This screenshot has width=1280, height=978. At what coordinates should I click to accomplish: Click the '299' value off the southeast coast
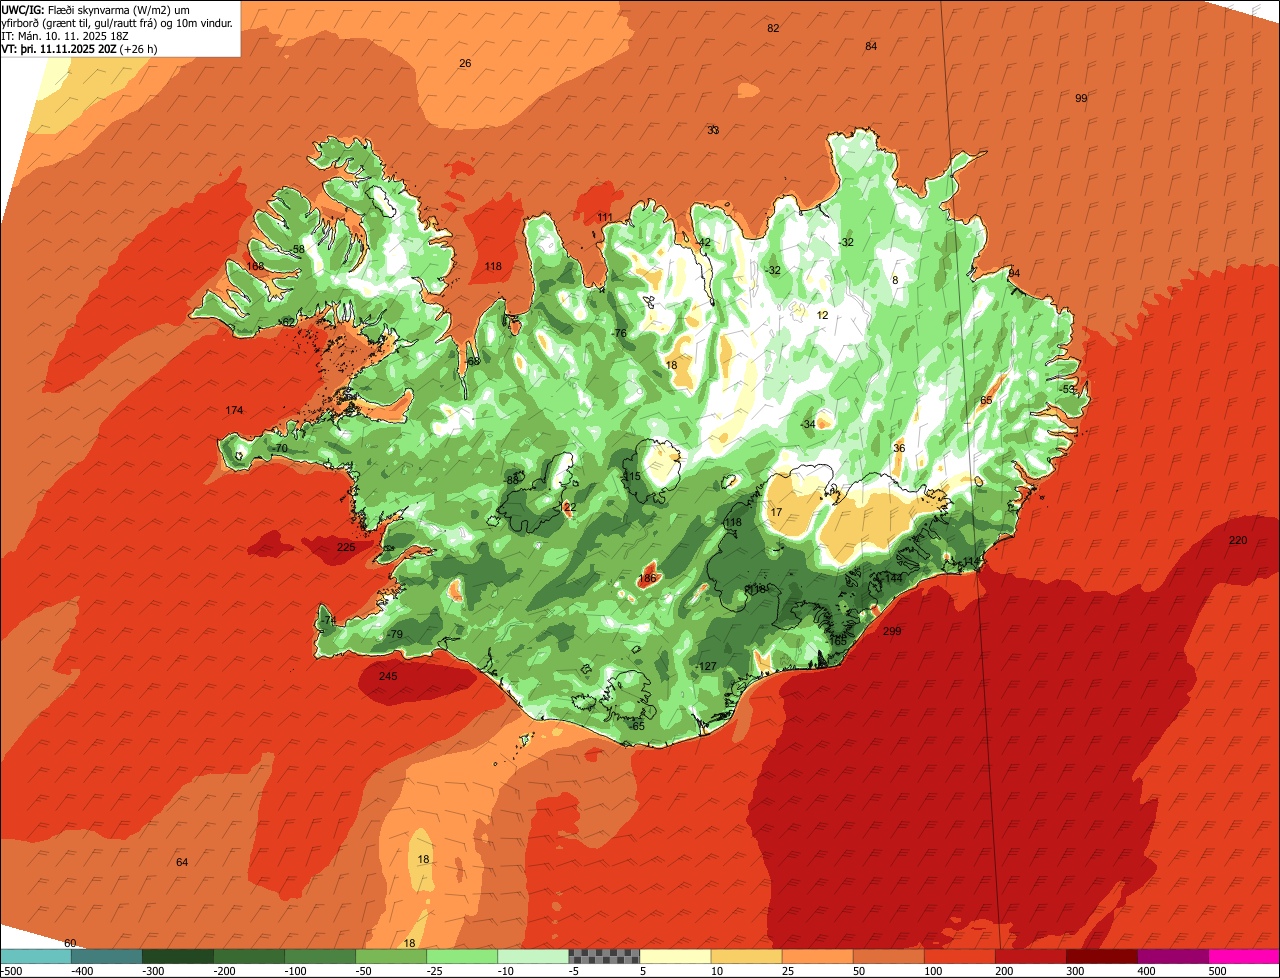[x=892, y=631]
